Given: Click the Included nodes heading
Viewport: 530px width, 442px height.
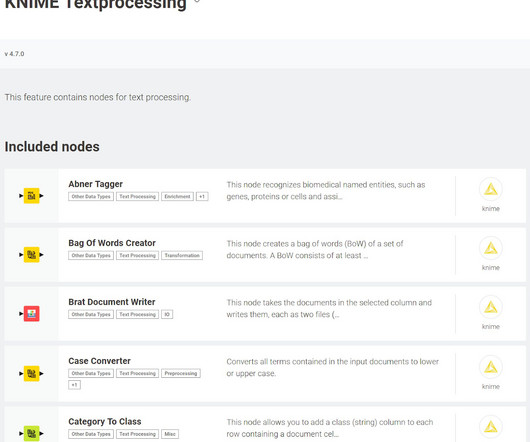Looking at the screenshot, I should [x=52, y=147].
